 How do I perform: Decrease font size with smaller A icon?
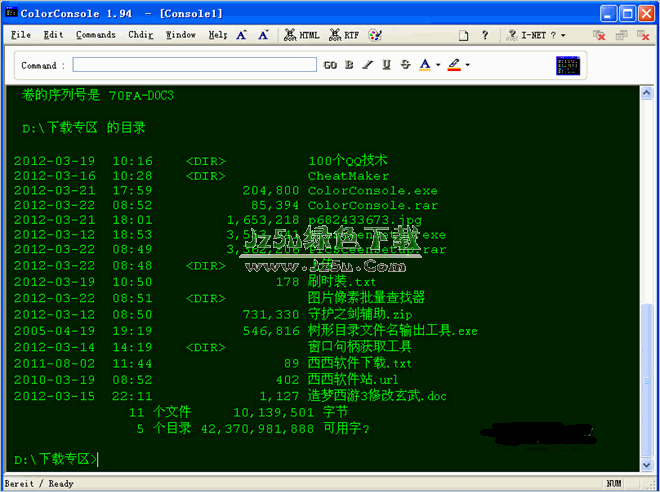click(x=263, y=35)
